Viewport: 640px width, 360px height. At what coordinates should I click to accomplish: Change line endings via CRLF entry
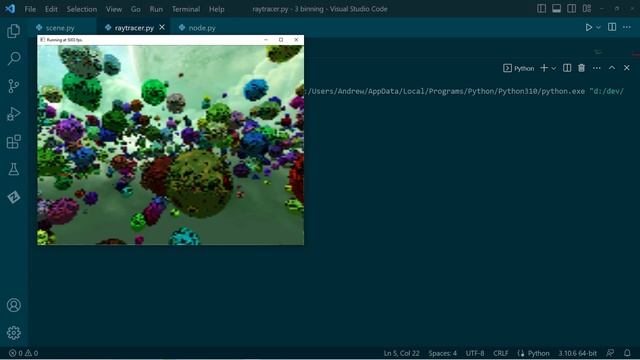click(x=500, y=353)
